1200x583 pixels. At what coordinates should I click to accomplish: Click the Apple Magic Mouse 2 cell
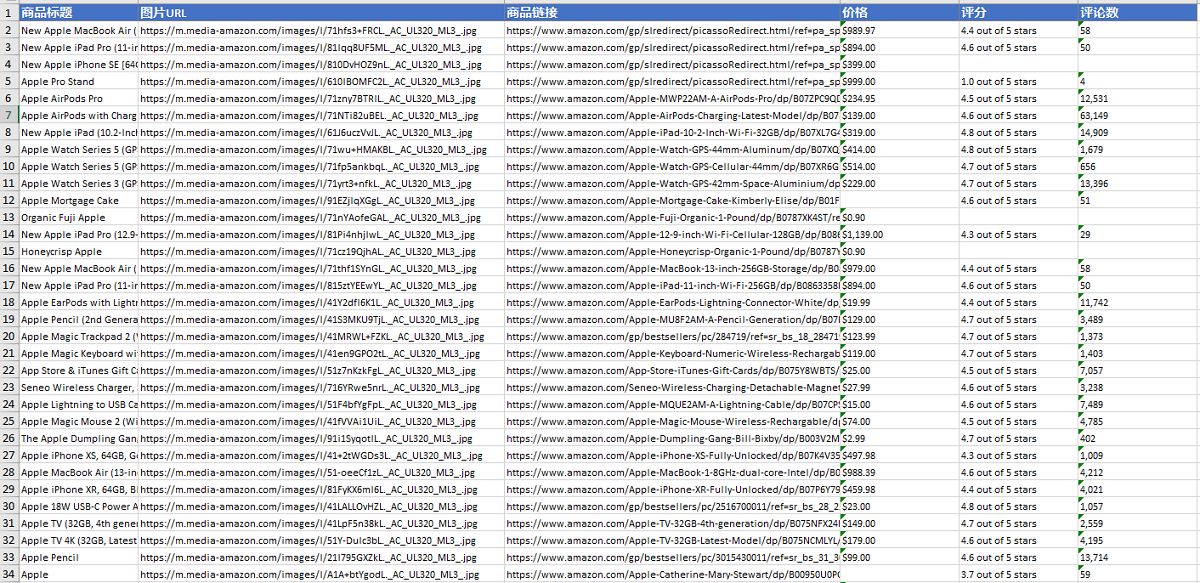tap(78, 422)
